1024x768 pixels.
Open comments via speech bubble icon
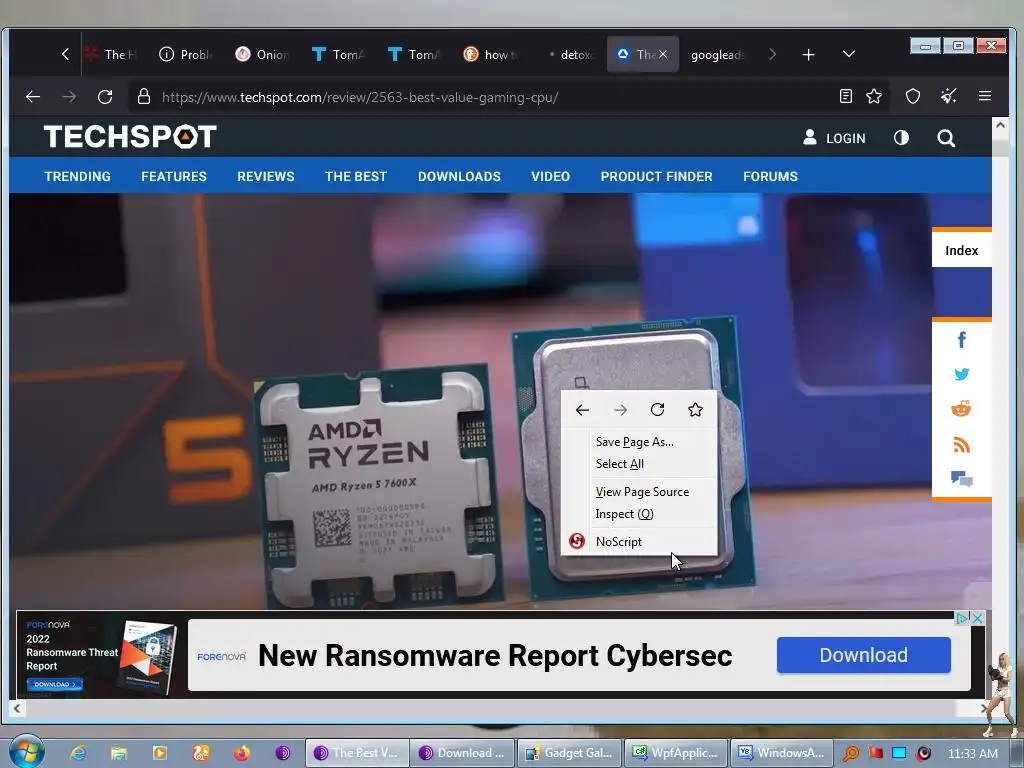coord(961,479)
